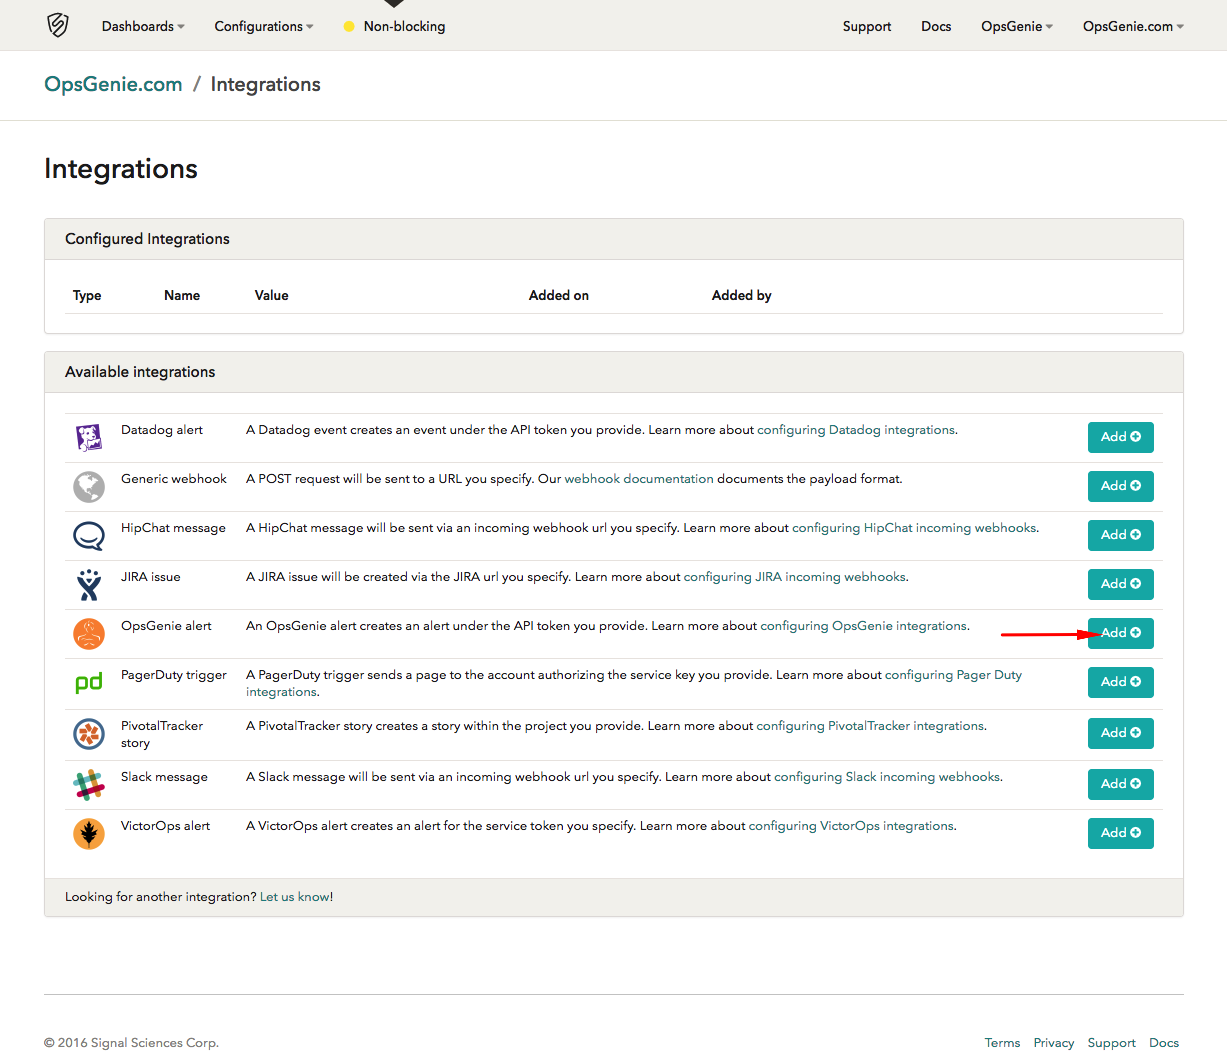Click the OpsGenie.com breadcrumb link
The image size is (1227, 1059).
pyautogui.click(x=113, y=84)
